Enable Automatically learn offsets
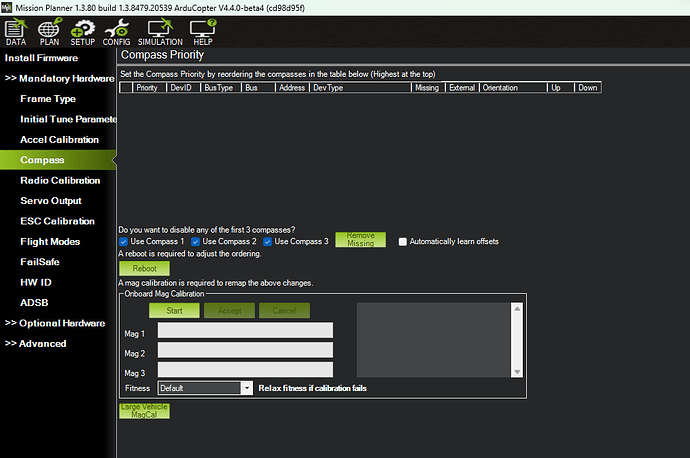This screenshot has height=458, width=690. (x=403, y=242)
